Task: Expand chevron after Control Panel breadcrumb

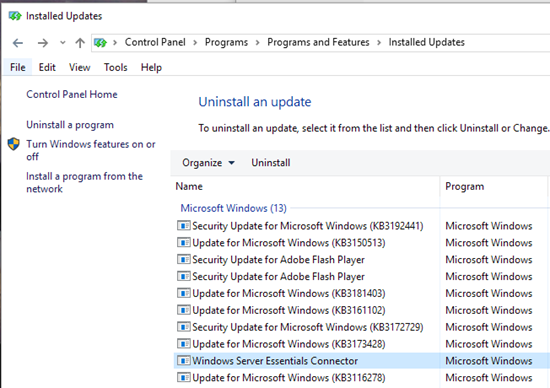Action: pos(195,43)
